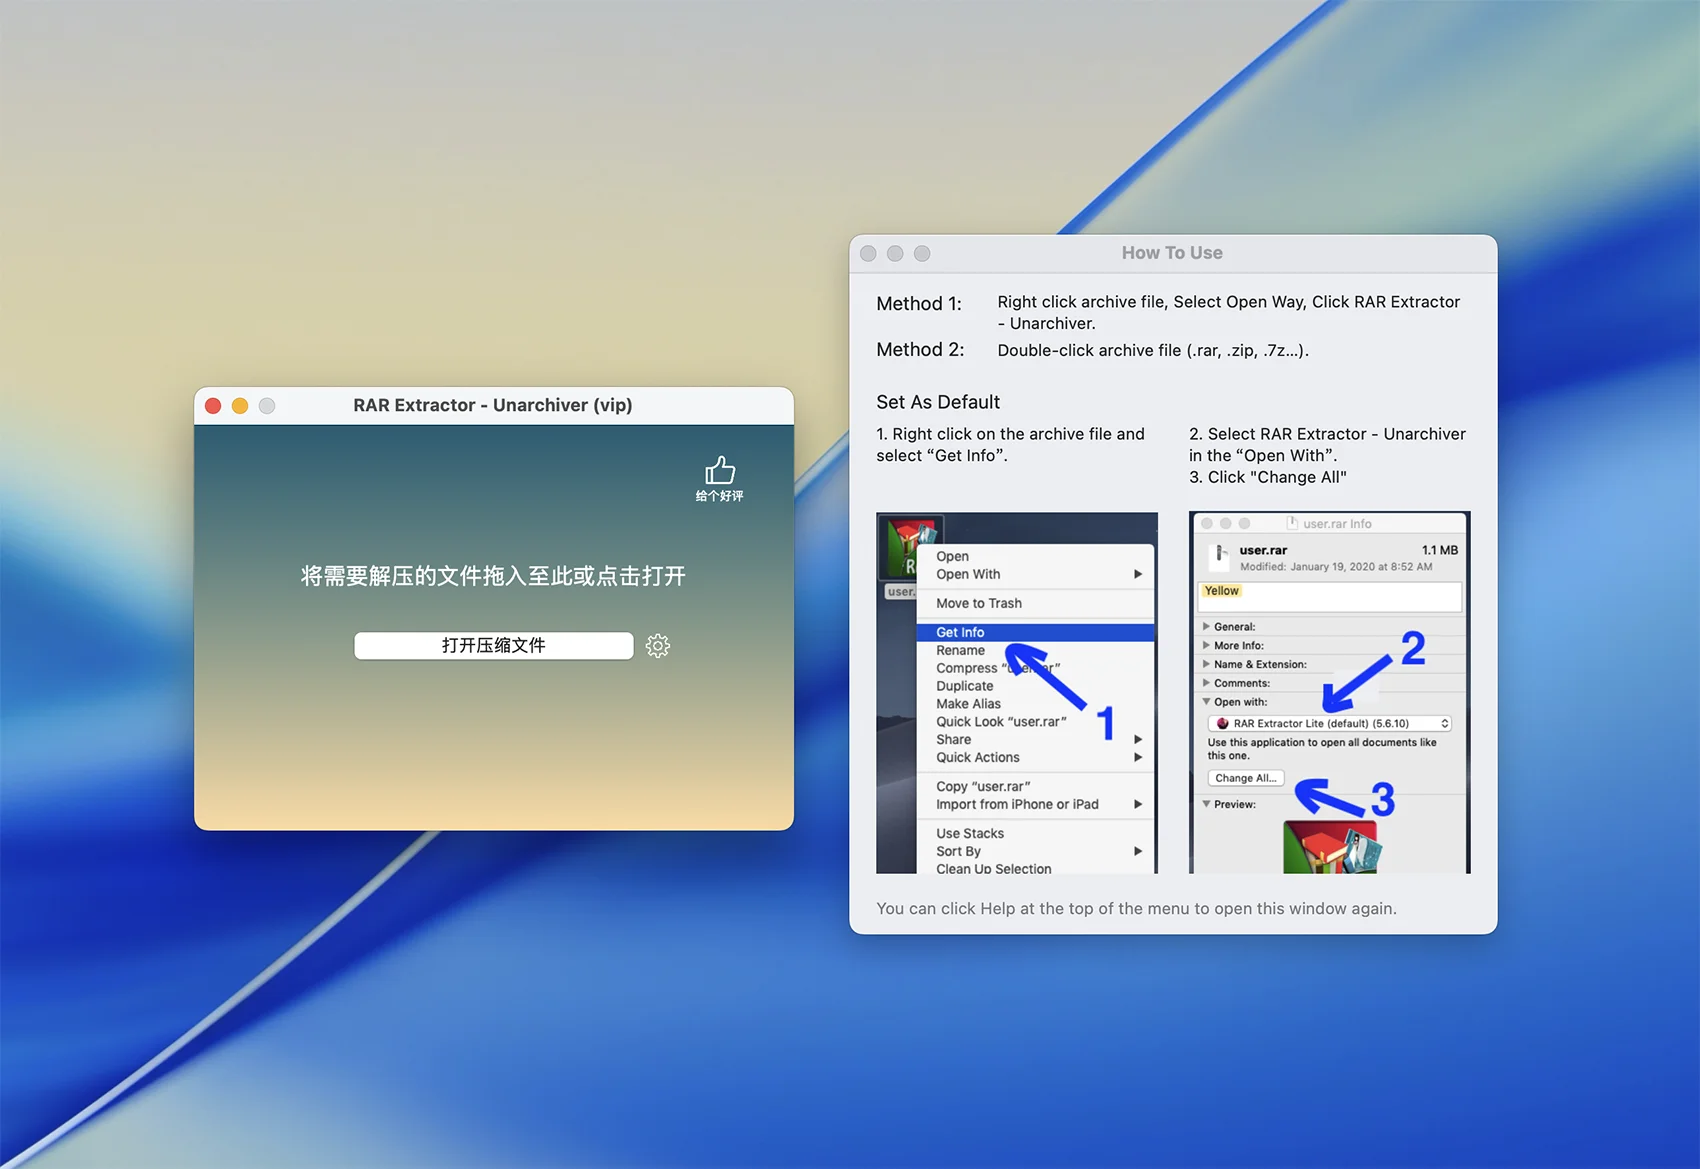Select Get Info in context menu
1700x1169 pixels.
(x=960, y=632)
